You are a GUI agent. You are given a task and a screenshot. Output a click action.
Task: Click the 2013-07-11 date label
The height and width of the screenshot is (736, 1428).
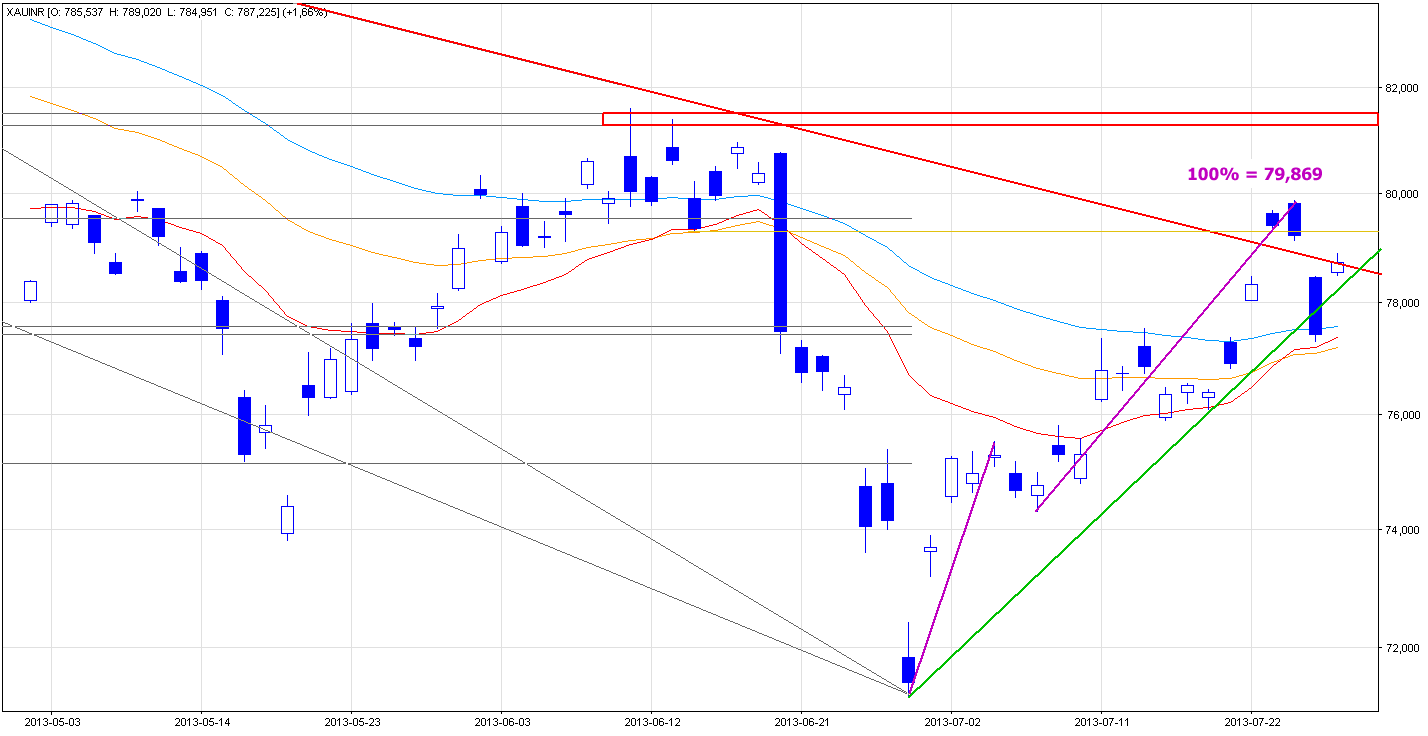click(1102, 721)
